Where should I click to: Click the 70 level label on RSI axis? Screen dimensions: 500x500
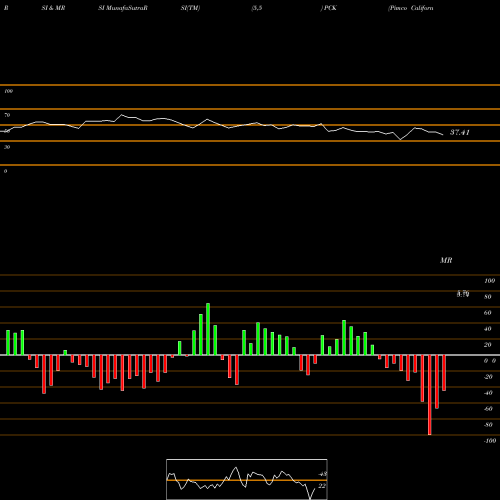coord(7,115)
